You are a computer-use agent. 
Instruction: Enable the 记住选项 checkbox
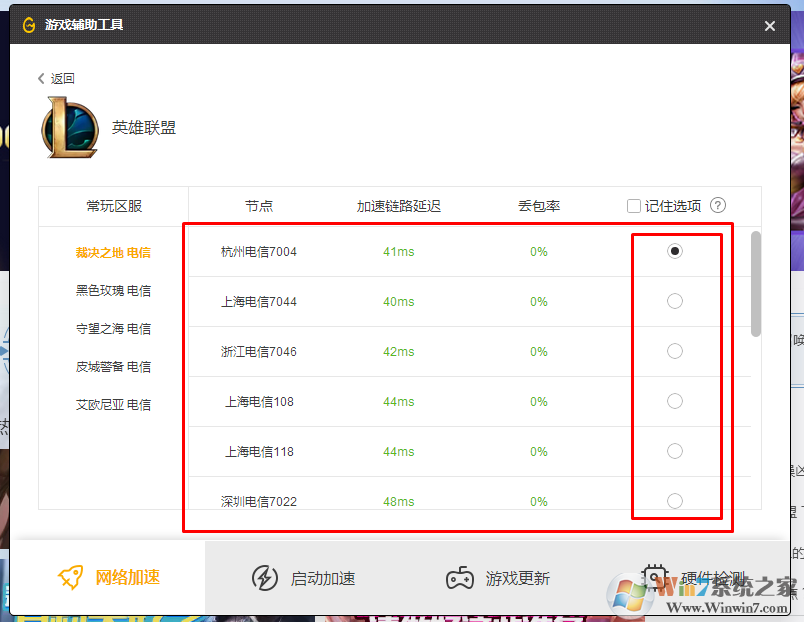pos(634,206)
